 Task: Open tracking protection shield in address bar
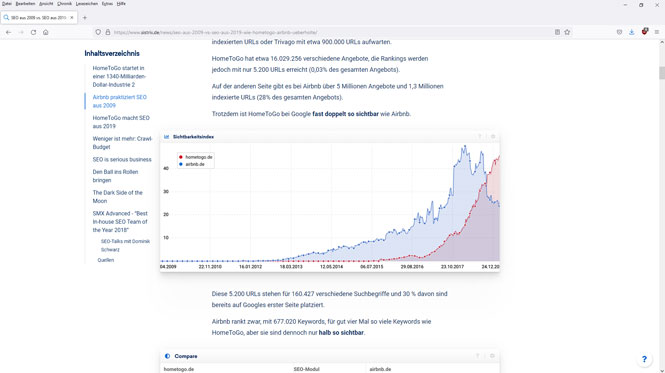click(98, 32)
